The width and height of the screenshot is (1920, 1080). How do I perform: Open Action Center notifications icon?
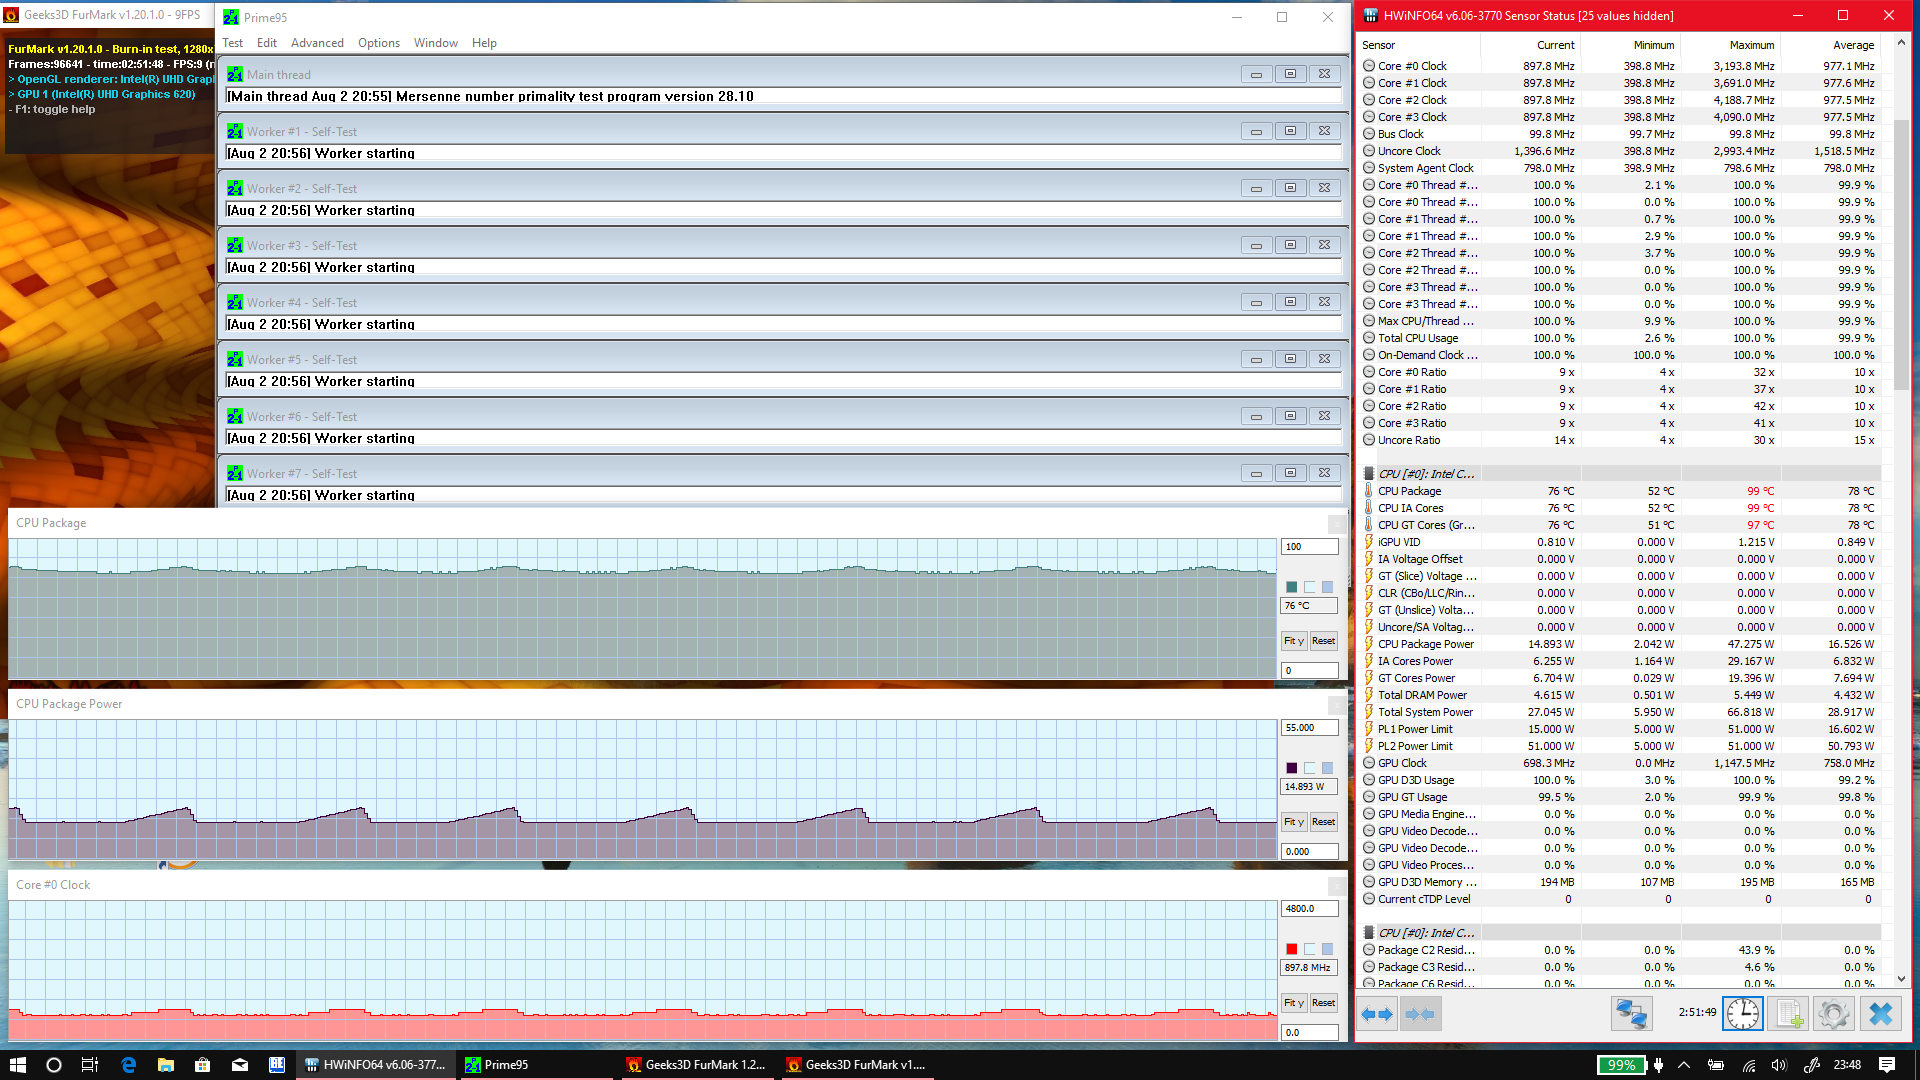point(1887,1065)
